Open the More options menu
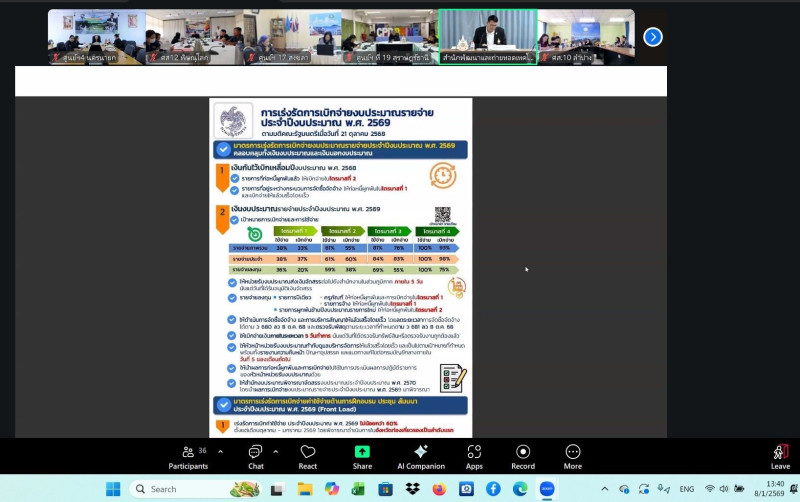 coord(573,456)
